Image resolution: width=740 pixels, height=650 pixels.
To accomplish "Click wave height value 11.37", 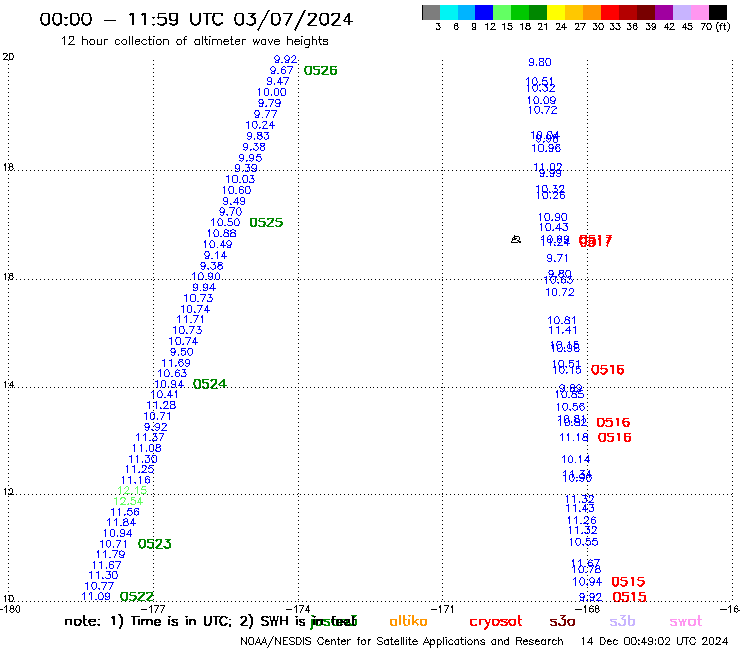I will [x=150, y=438].
